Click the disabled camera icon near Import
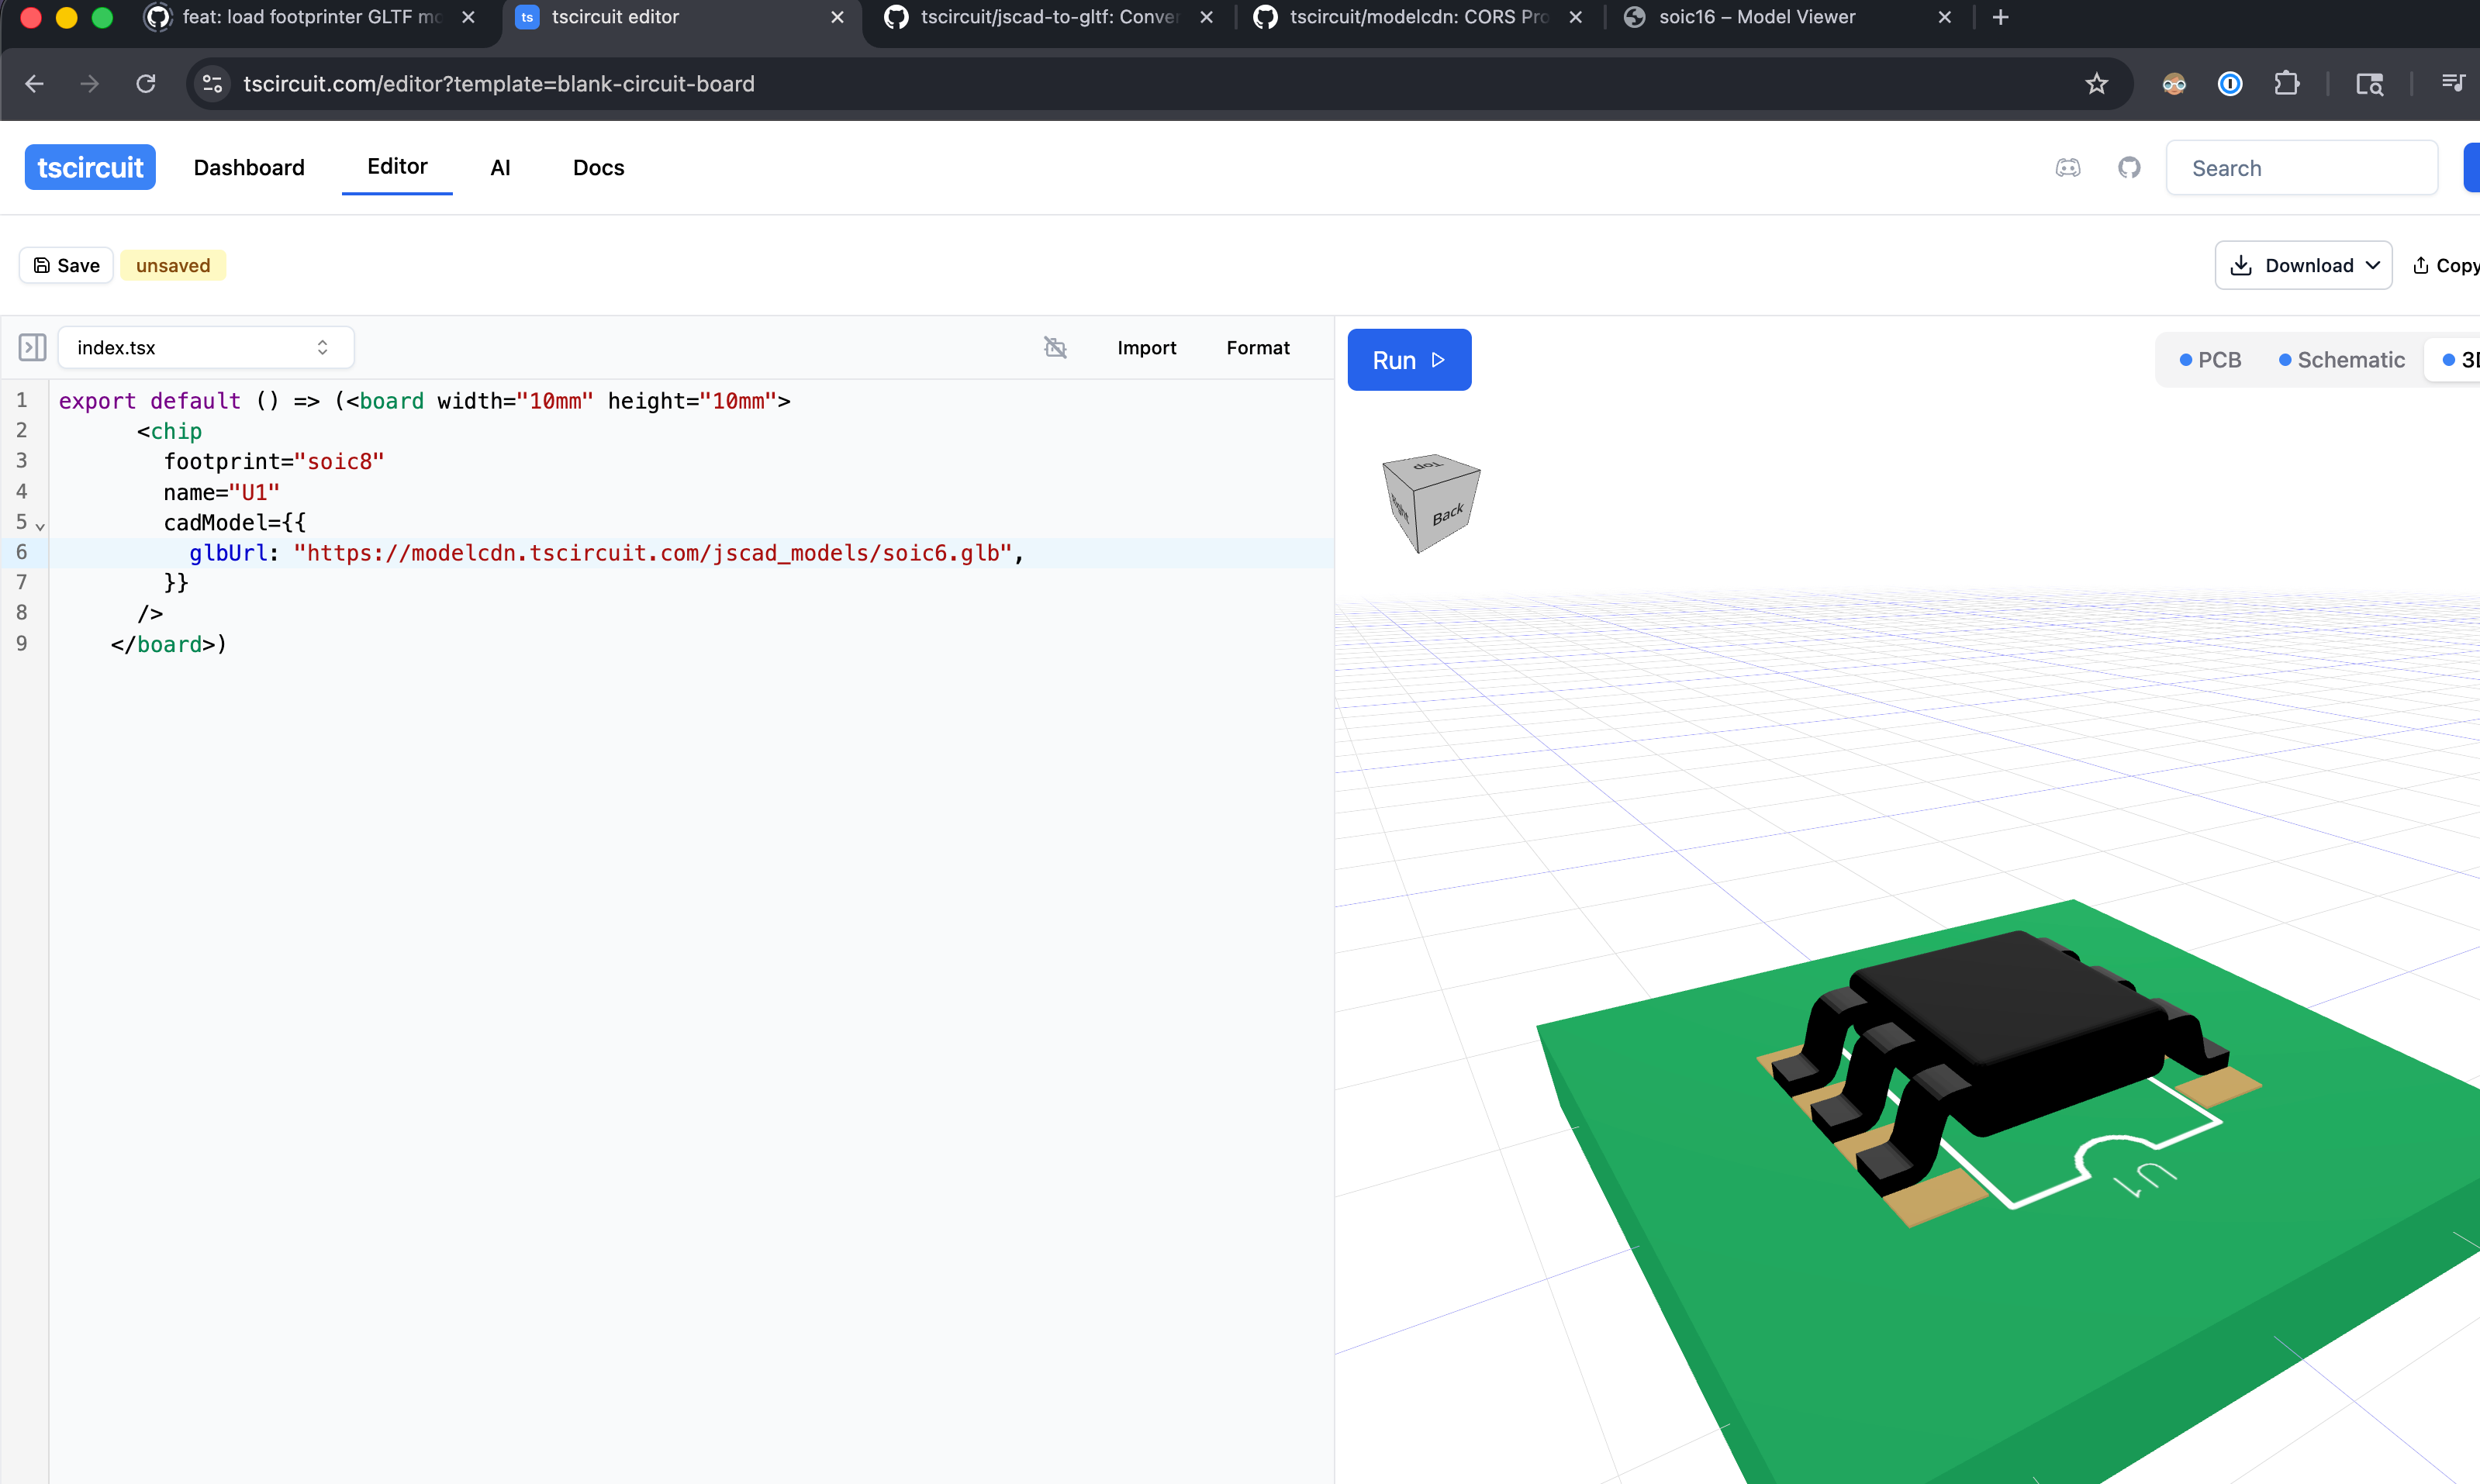 (1055, 347)
